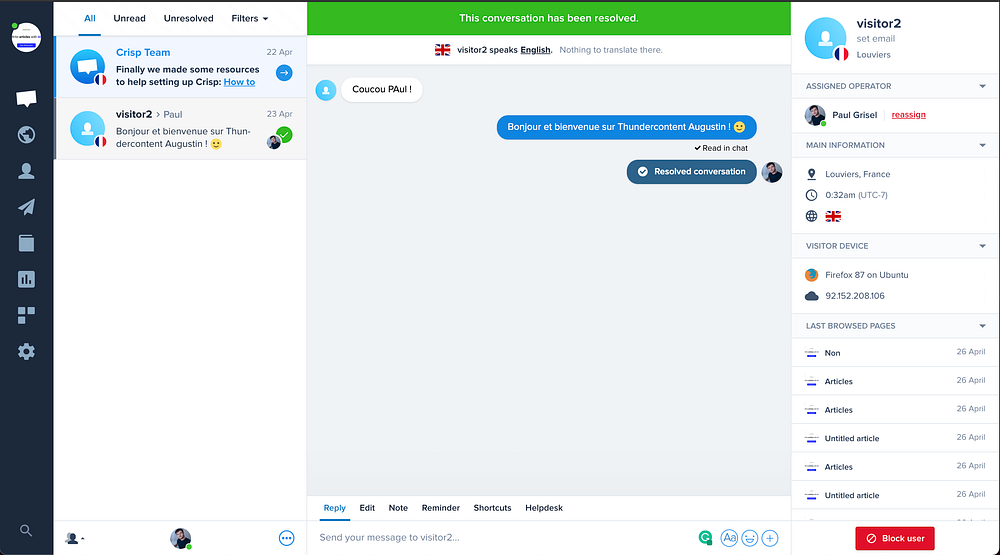Viewport: 1000px width, 555px height.
Task: Click the three-dots more options icon
Action: [286, 538]
